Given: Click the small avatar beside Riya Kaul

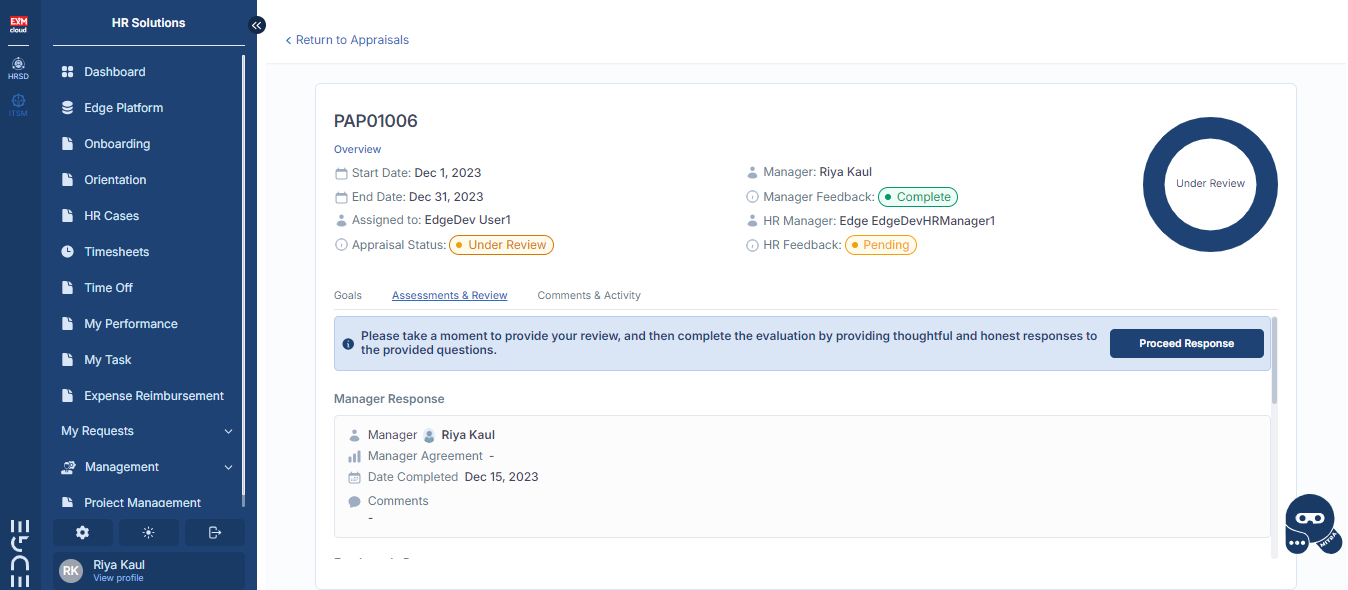Looking at the screenshot, I should pos(429,435).
